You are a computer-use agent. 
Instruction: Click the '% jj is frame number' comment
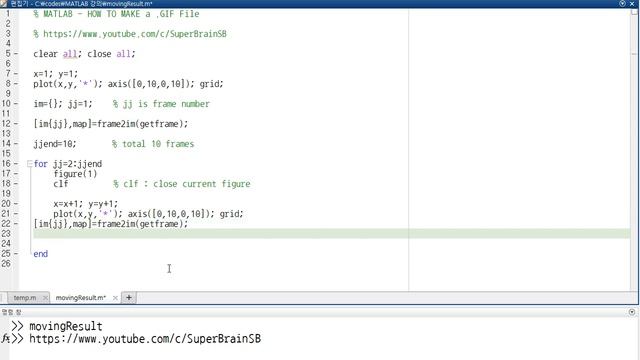[161, 104]
